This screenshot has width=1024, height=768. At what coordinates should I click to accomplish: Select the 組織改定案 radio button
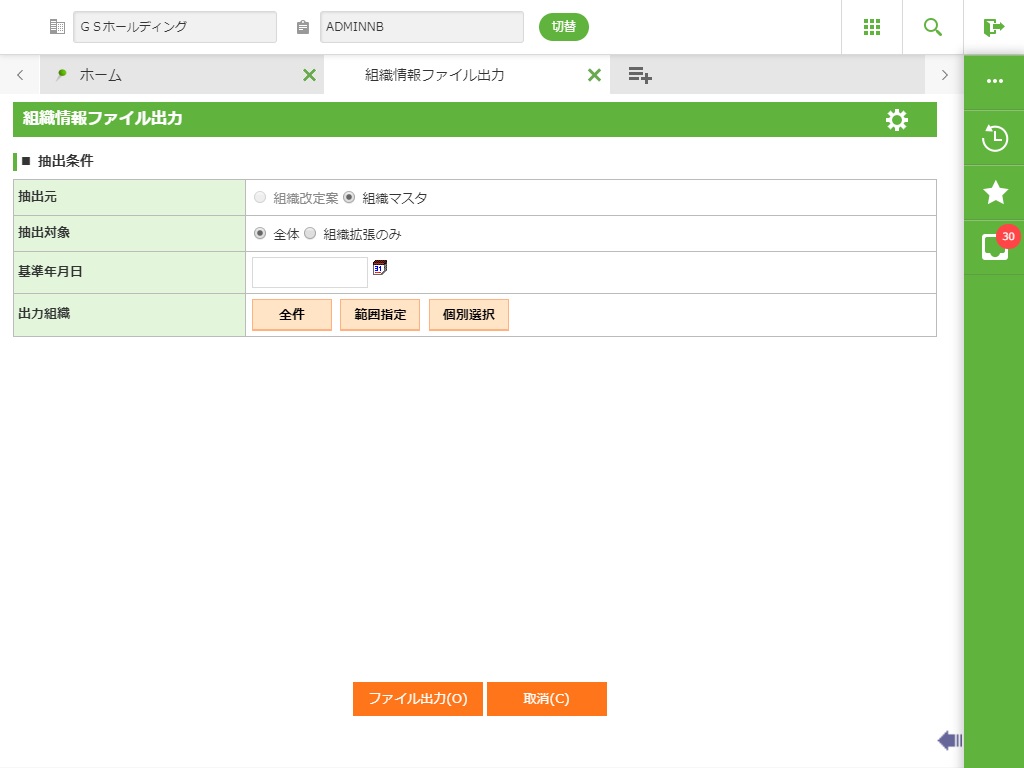[260, 197]
